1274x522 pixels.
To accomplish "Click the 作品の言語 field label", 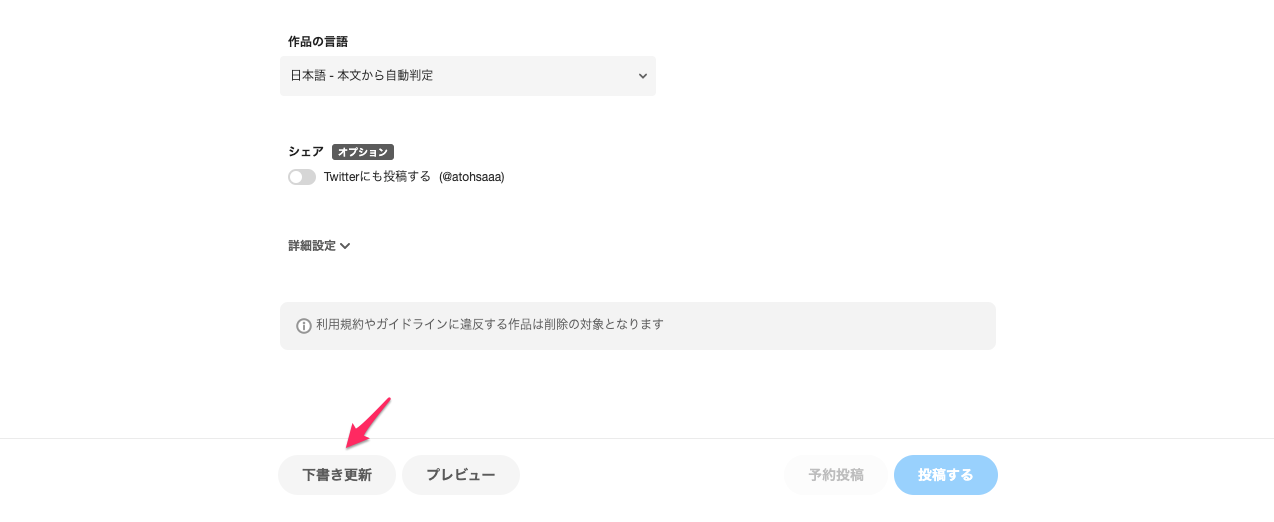I will (318, 42).
